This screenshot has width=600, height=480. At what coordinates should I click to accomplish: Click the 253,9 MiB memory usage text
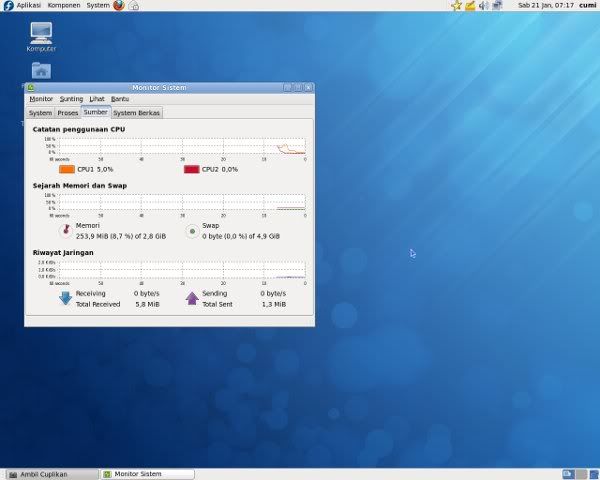click(x=121, y=236)
